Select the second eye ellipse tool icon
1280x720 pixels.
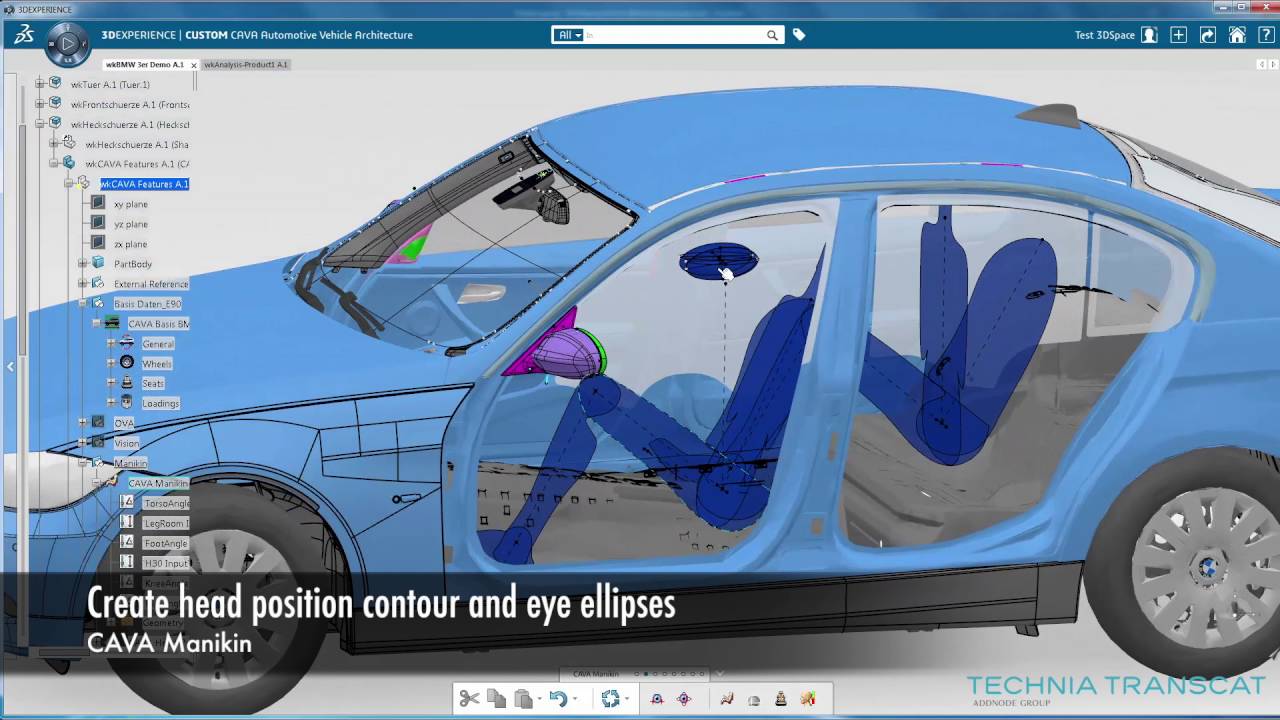(x=684, y=699)
